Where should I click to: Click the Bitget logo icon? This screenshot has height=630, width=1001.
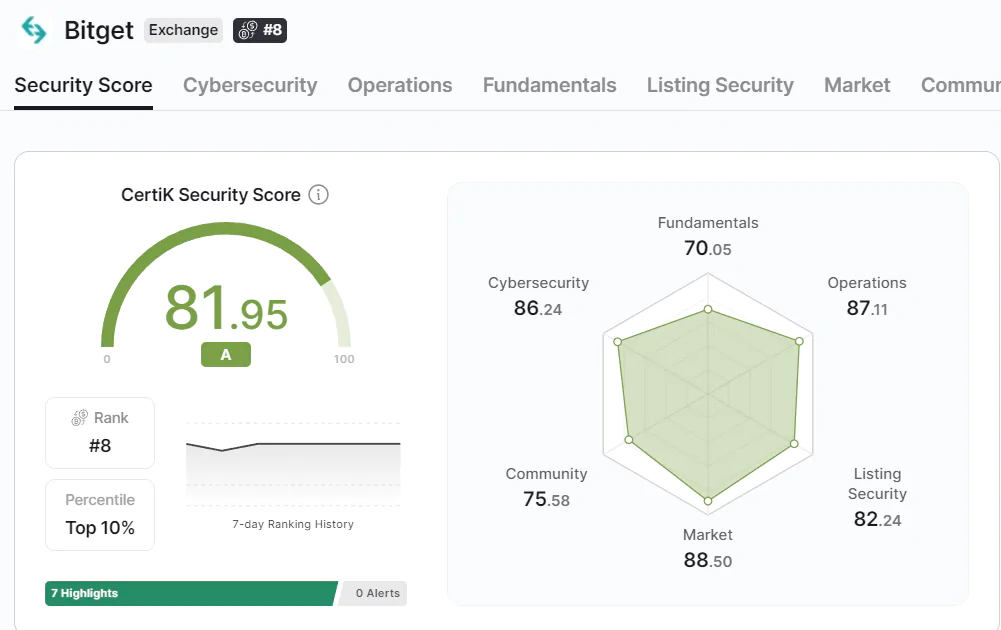pos(34,30)
